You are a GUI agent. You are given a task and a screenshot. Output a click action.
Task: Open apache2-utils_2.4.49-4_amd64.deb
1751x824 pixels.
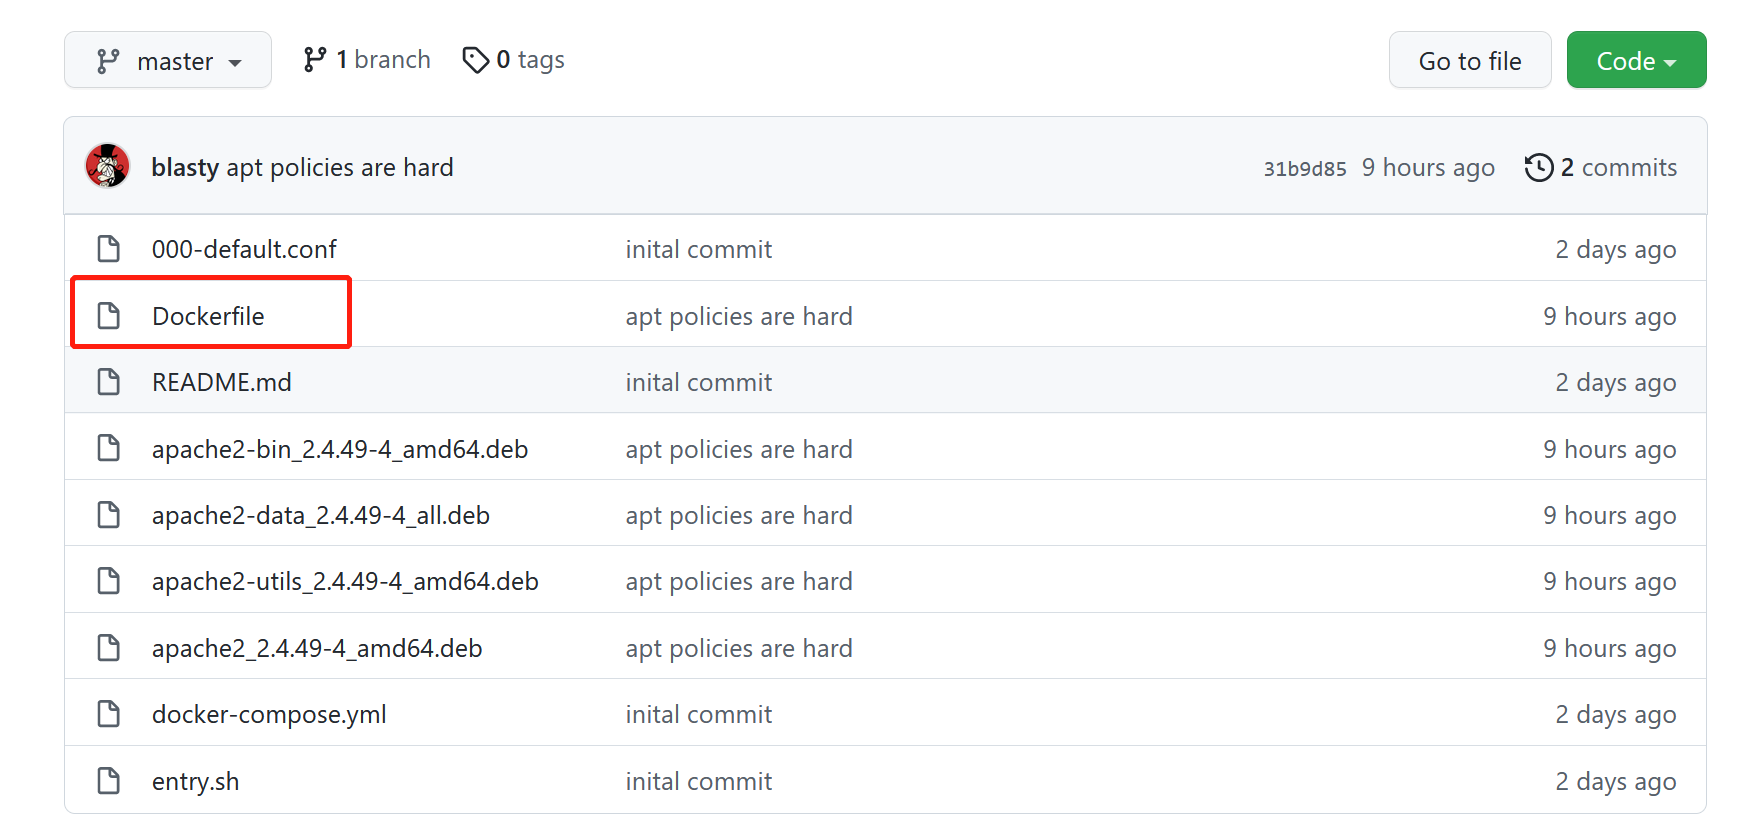pyautogui.click(x=345, y=581)
